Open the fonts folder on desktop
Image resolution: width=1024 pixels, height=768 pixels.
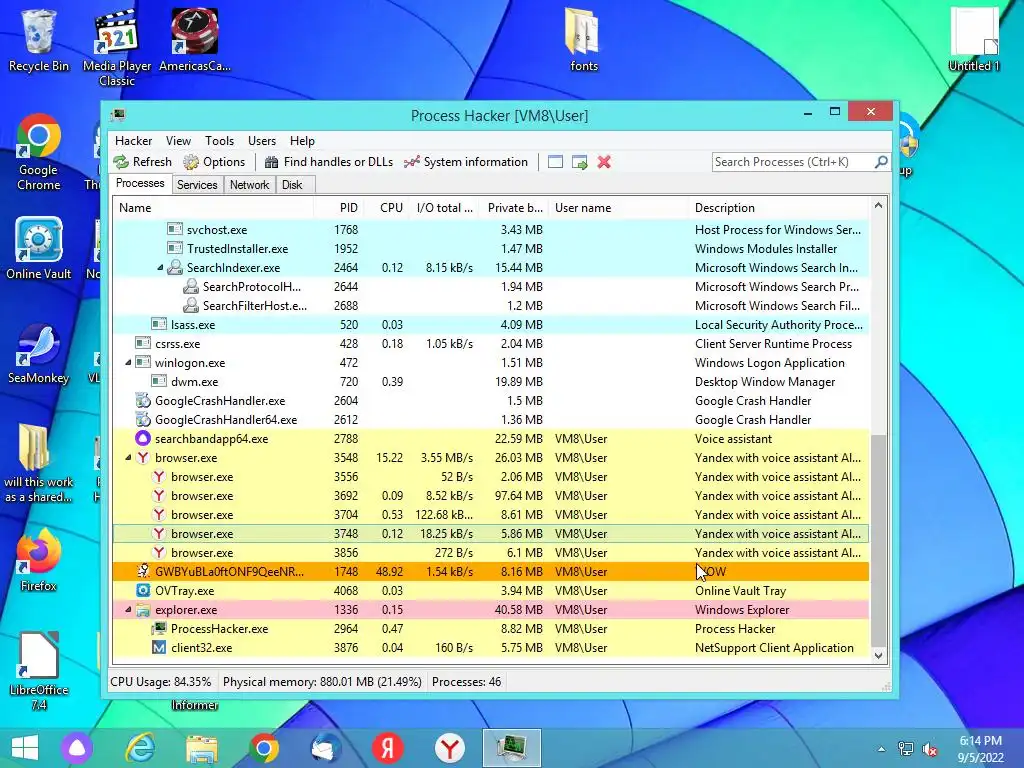point(583,40)
